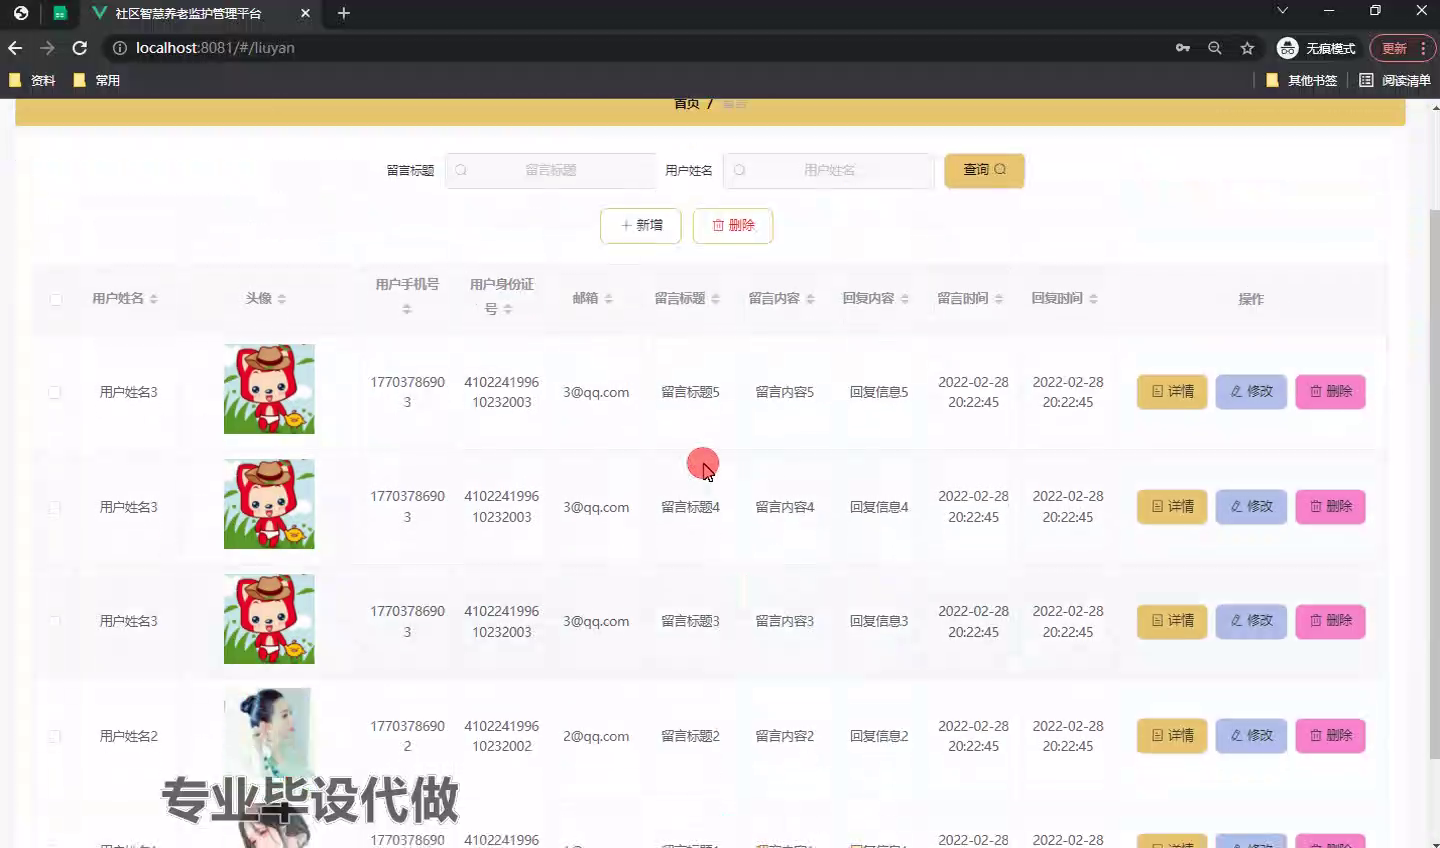
Task: Click 删除 for 留言标题2 row
Action: [1331, 736]
